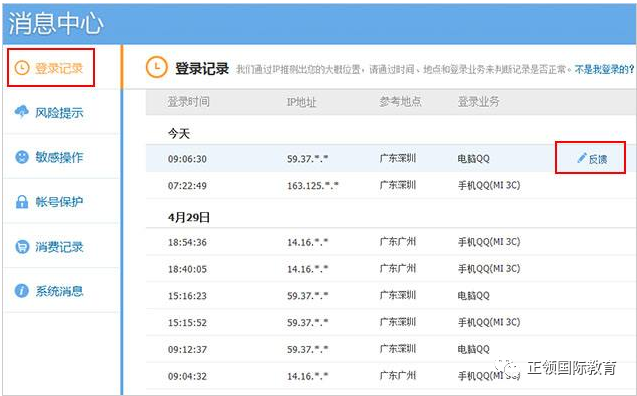
Task: Click 广东广州 in the 09:04:32 row
Action: click(x=398, y=375)
